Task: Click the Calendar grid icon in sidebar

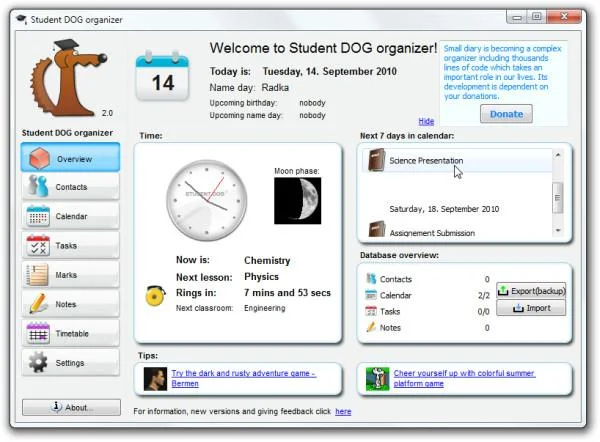Action: [x=38, y=215]
